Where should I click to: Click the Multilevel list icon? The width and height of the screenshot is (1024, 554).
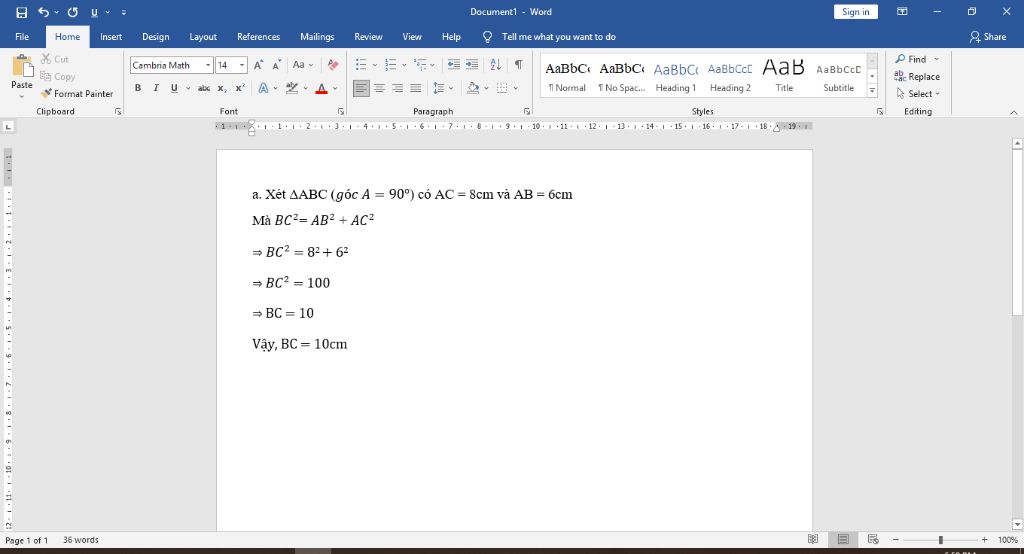tap(420, 65)
